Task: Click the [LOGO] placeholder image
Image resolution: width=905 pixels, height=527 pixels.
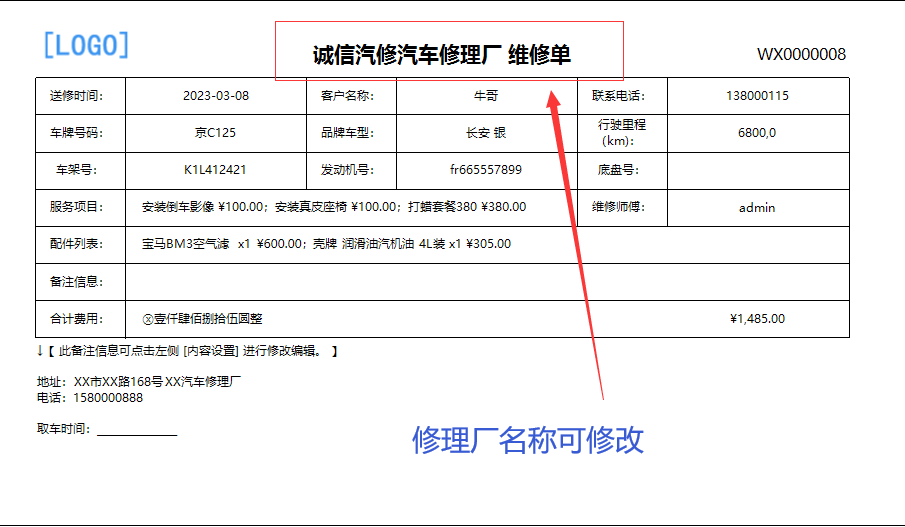Action: 86,45
